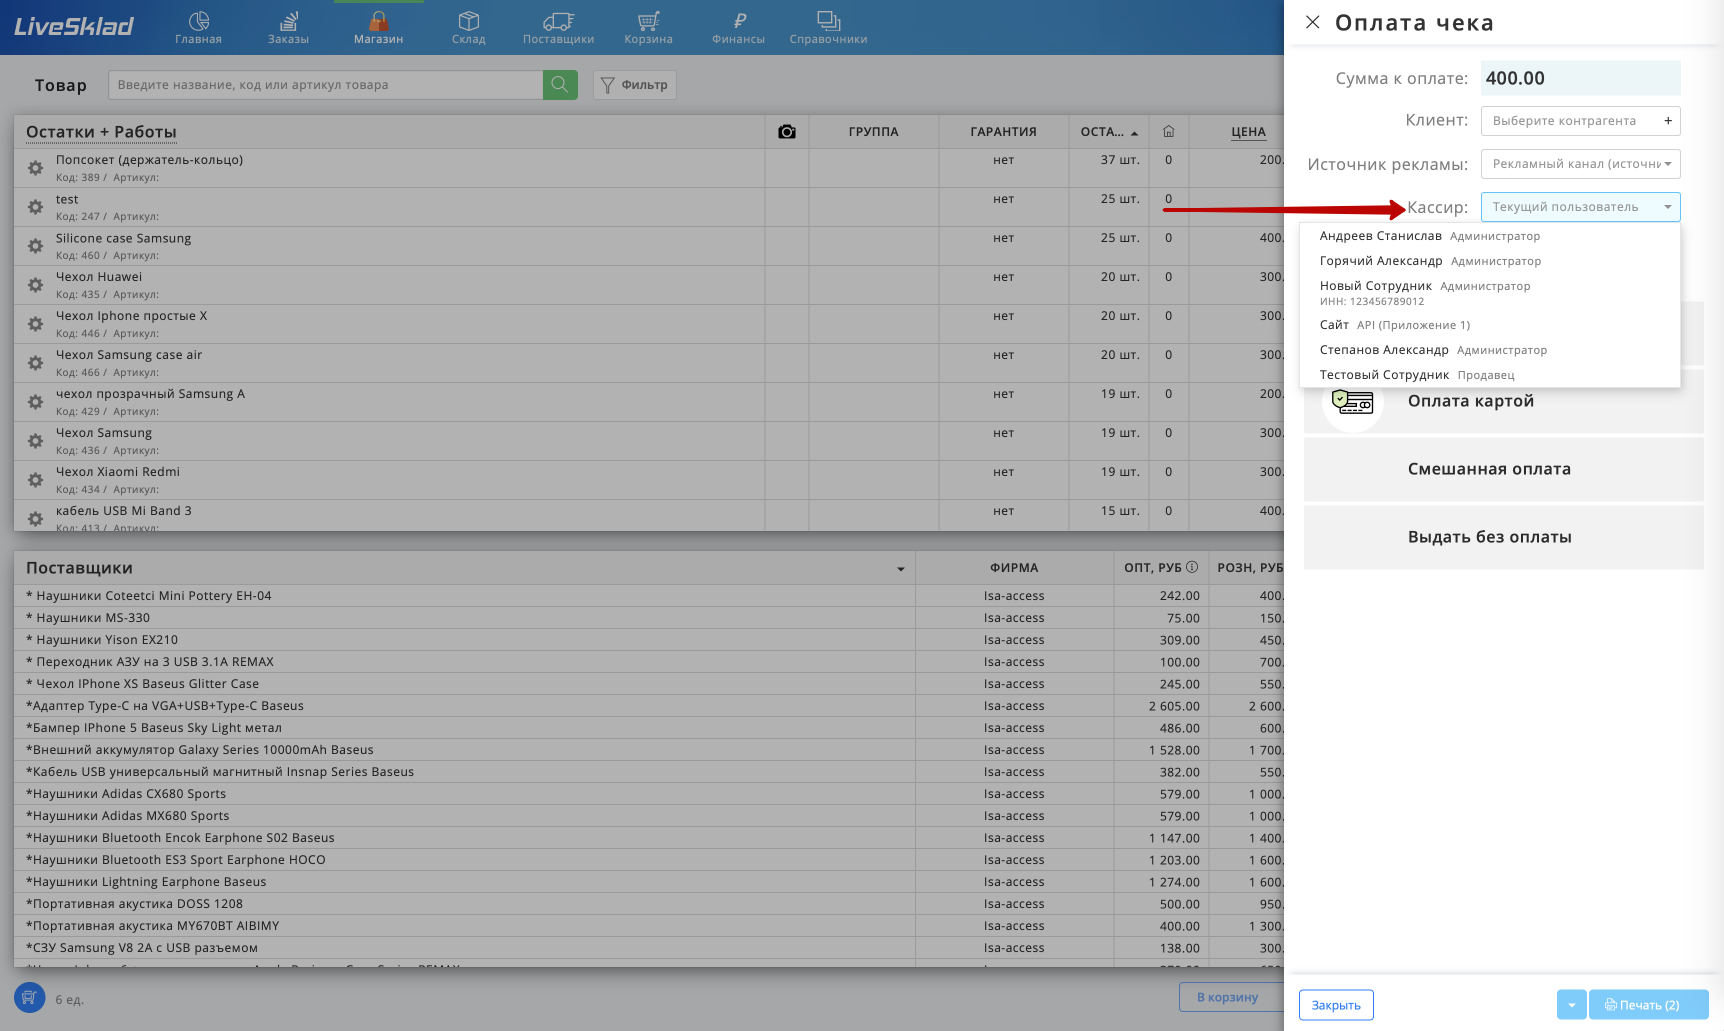Select row Бампер IPhone 5 Baseus Sky Light

click(x=649, y=728)
